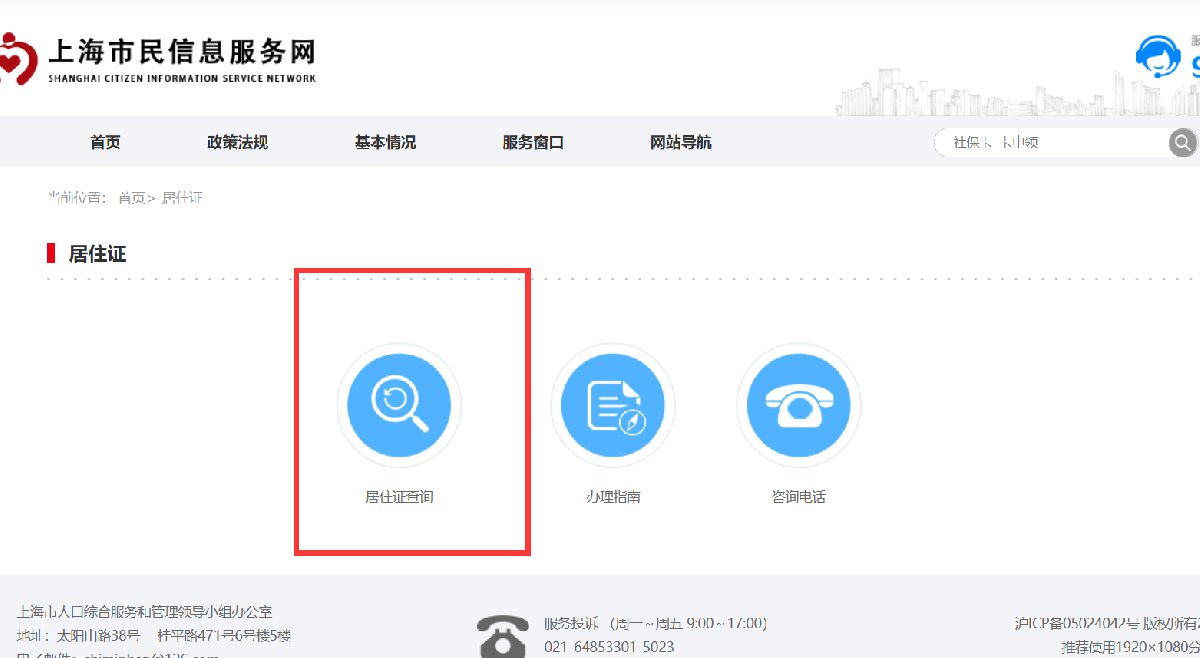
Task: Open the 办理指南 document guide icon
Action: [613, 405]
